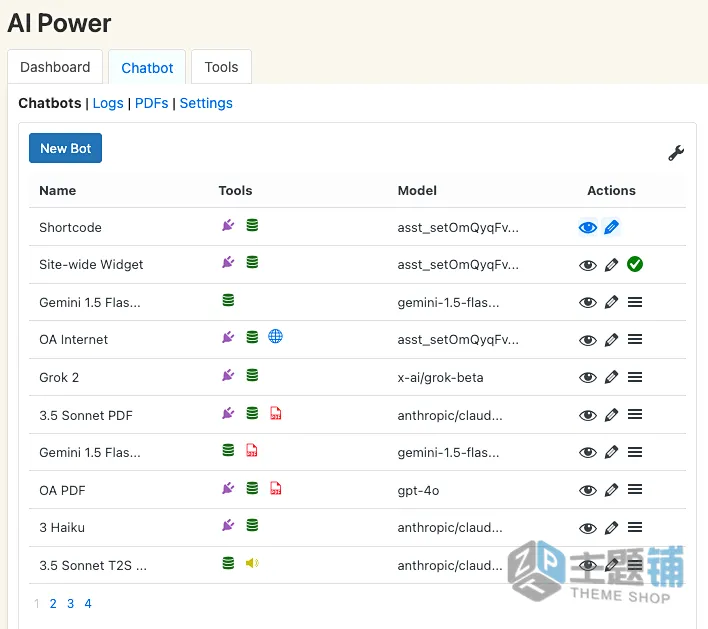This screenshot has width=708, height=629.
Task: Edit the 3 Haiku bot
Action: coord(611,527)
